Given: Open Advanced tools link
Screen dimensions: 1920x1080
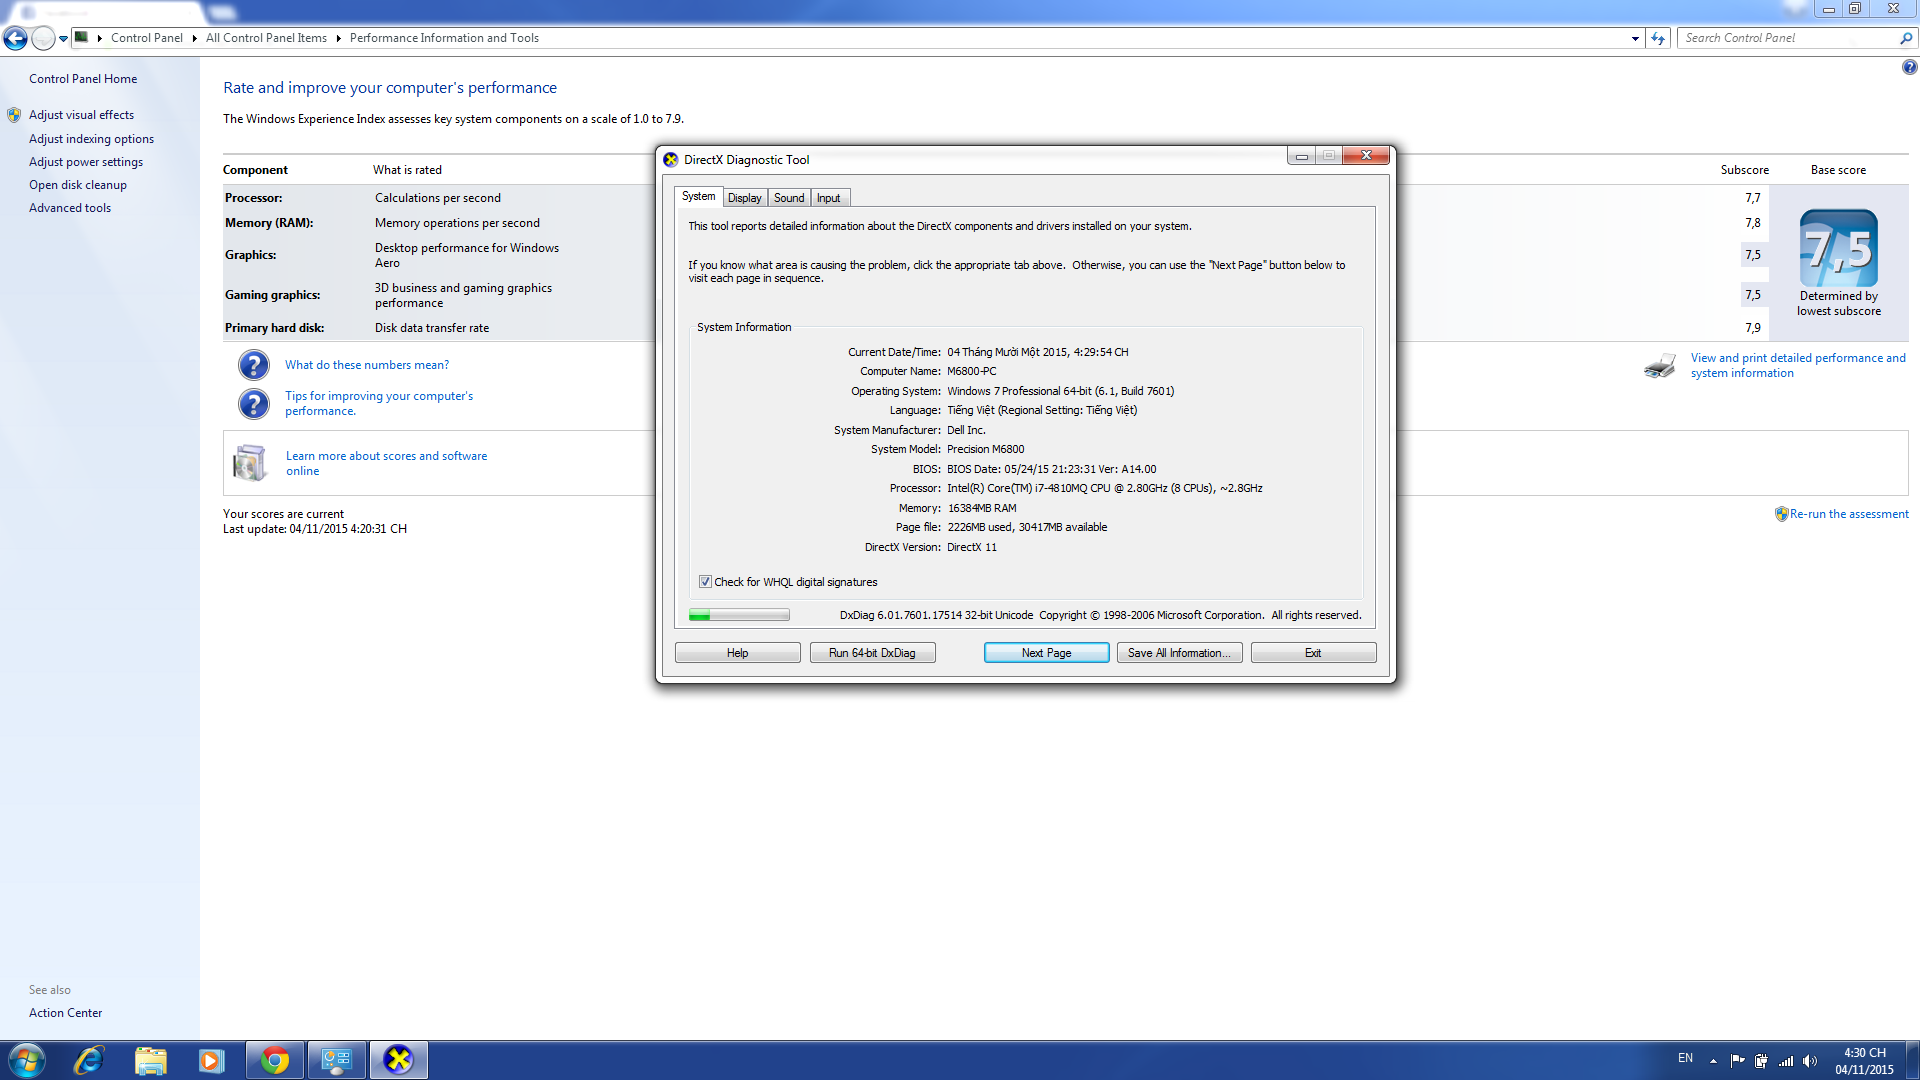Looking at the screenshot, I should 70,208.
